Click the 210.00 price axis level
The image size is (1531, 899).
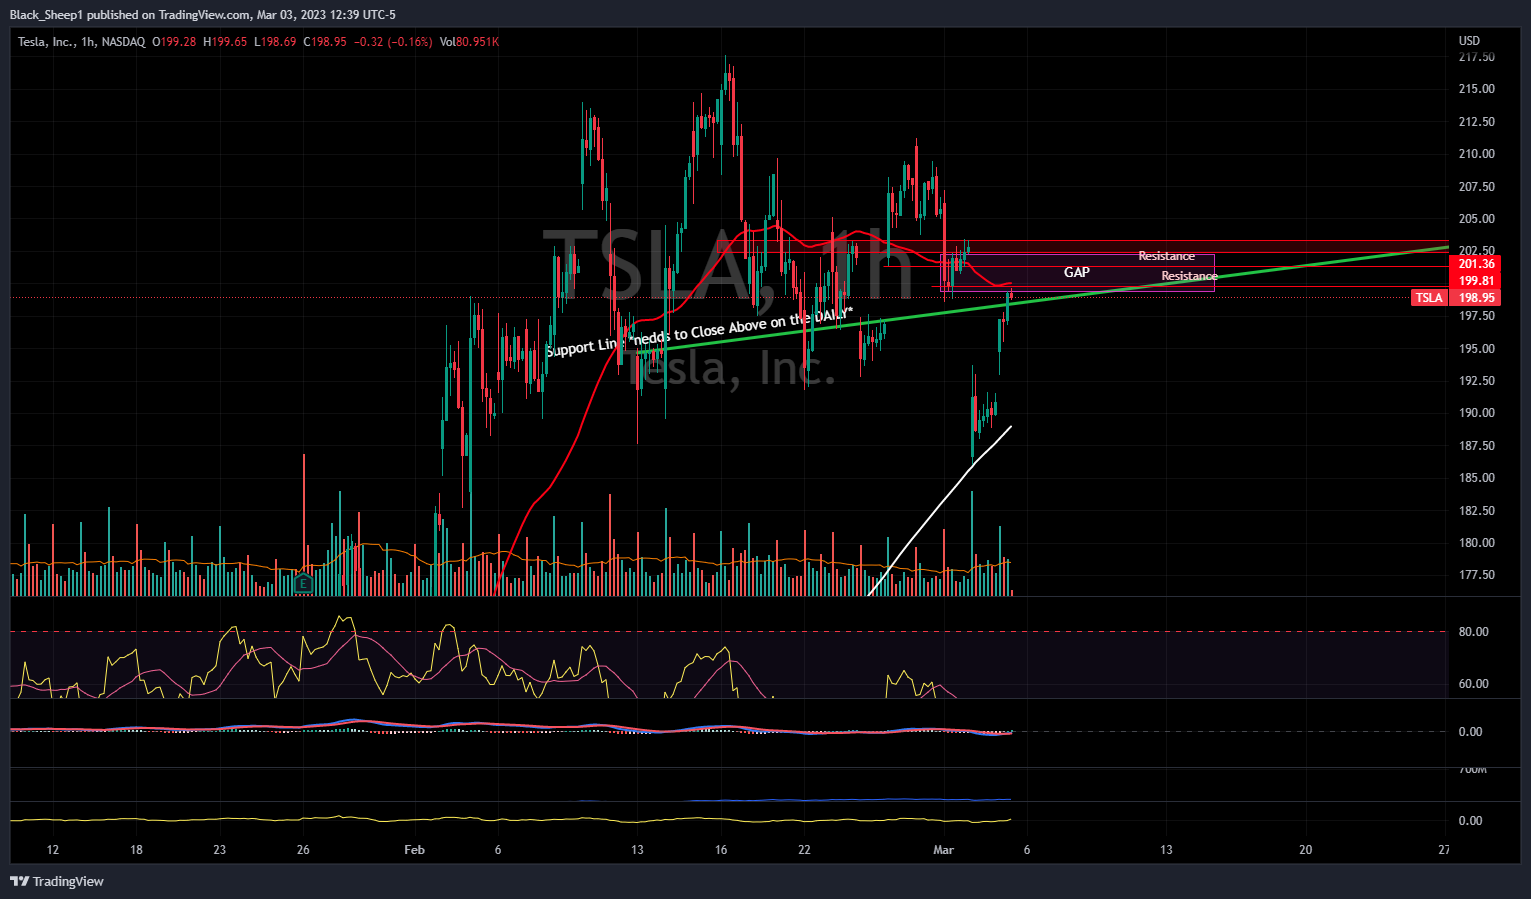[1476, 154]
